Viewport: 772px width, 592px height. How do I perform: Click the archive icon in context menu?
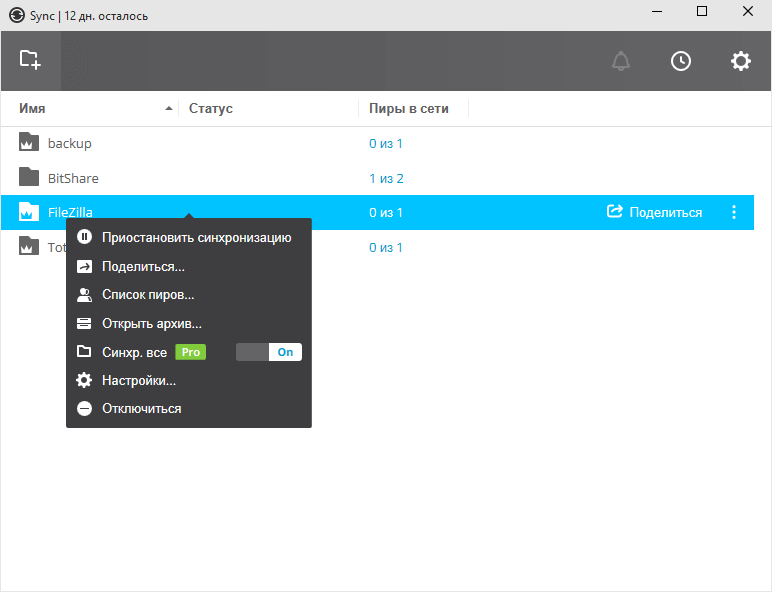coord(84,324)
